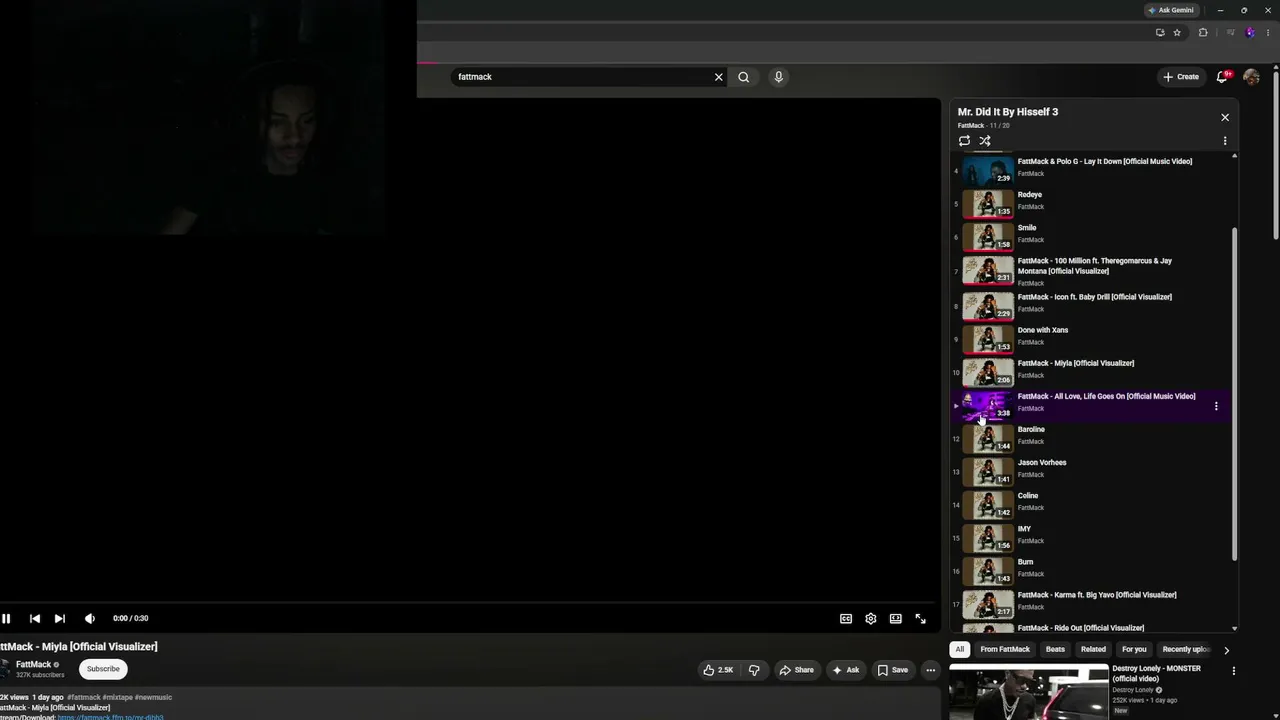Open Destroy Lonely MONSTER video thumbnail

(1028, 692)
